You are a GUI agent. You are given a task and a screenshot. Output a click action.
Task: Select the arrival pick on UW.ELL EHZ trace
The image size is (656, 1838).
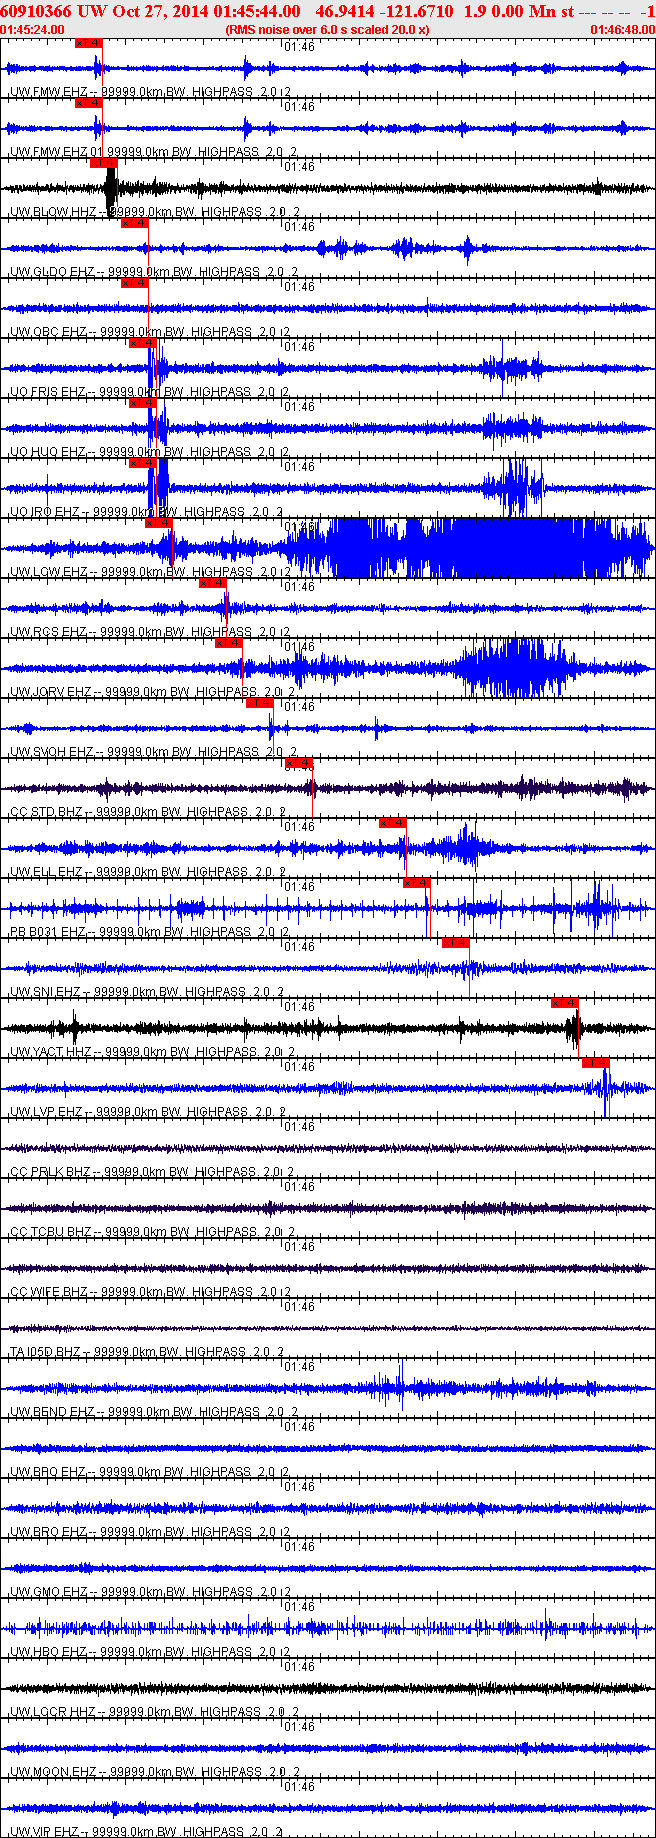click(393, 822)
